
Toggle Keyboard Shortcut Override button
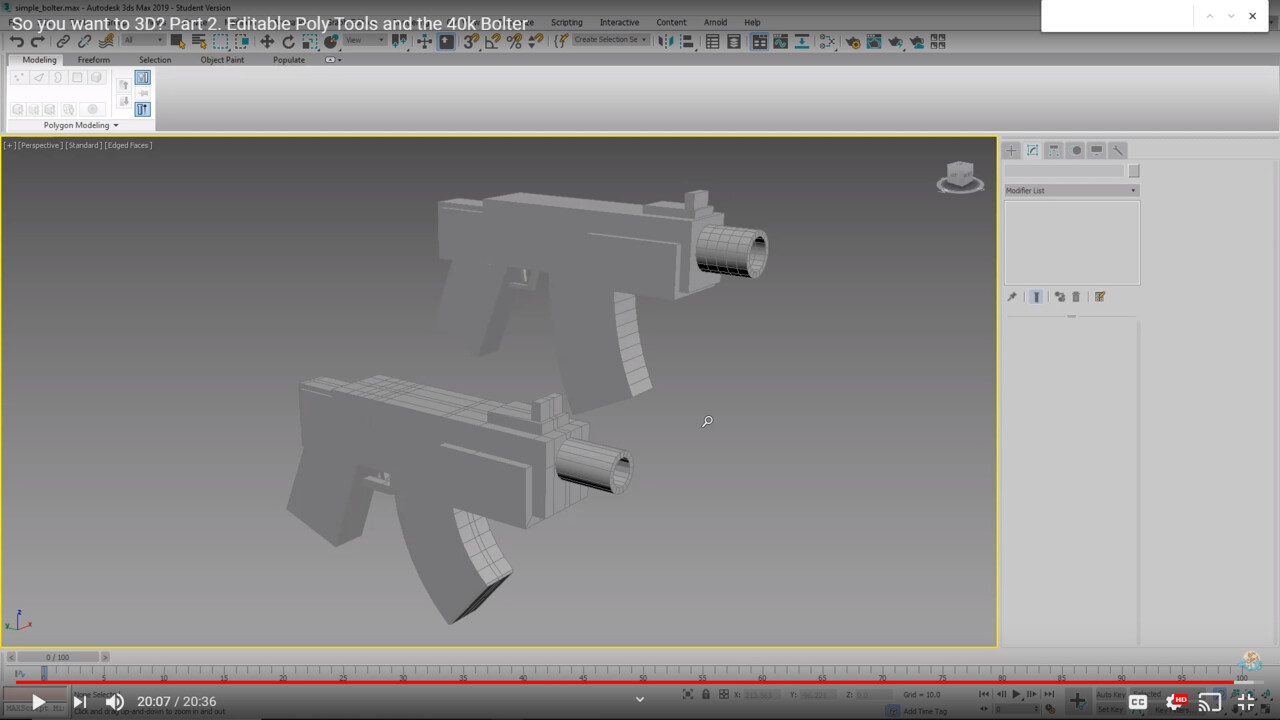tap(446, 41)
